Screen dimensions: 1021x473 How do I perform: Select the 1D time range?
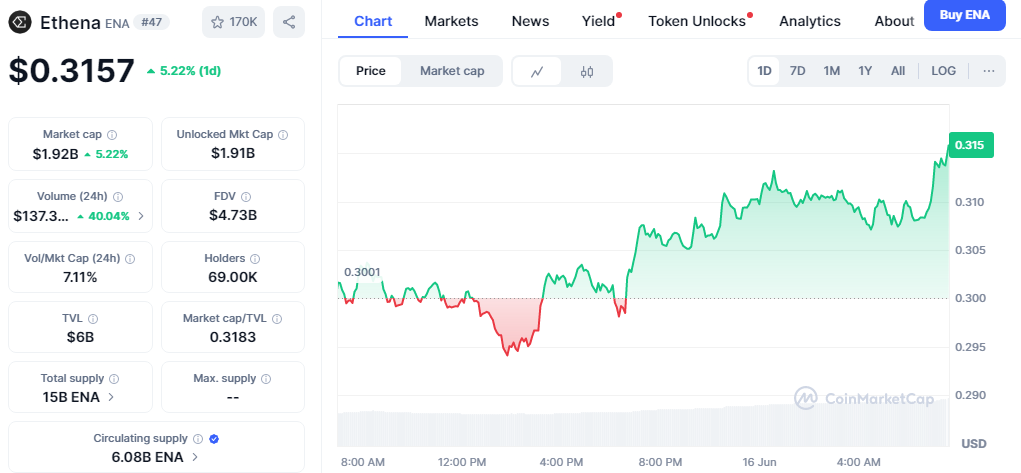[x=764, y=71]
